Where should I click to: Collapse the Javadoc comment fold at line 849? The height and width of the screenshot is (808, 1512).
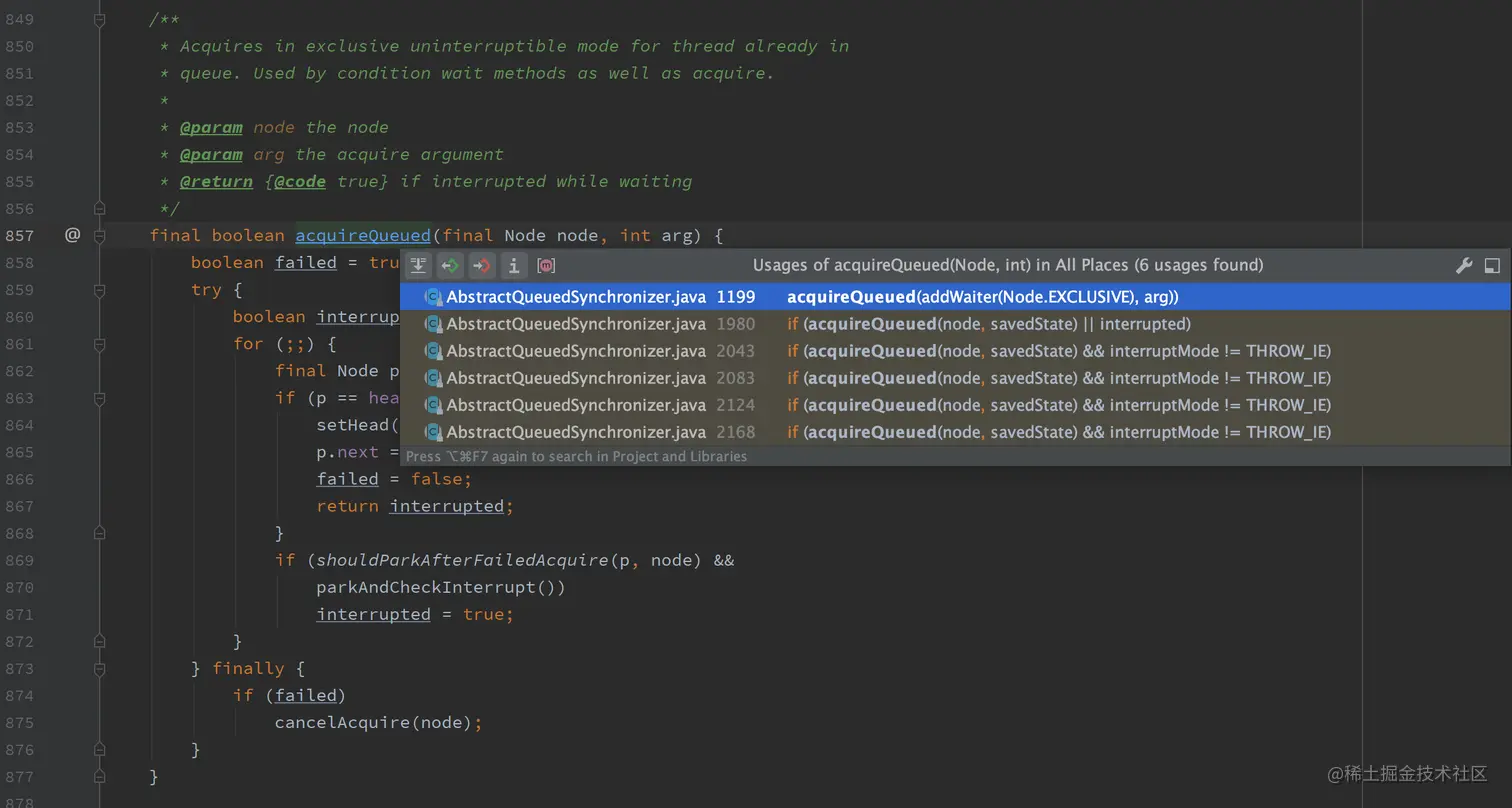tap(99, 19)
